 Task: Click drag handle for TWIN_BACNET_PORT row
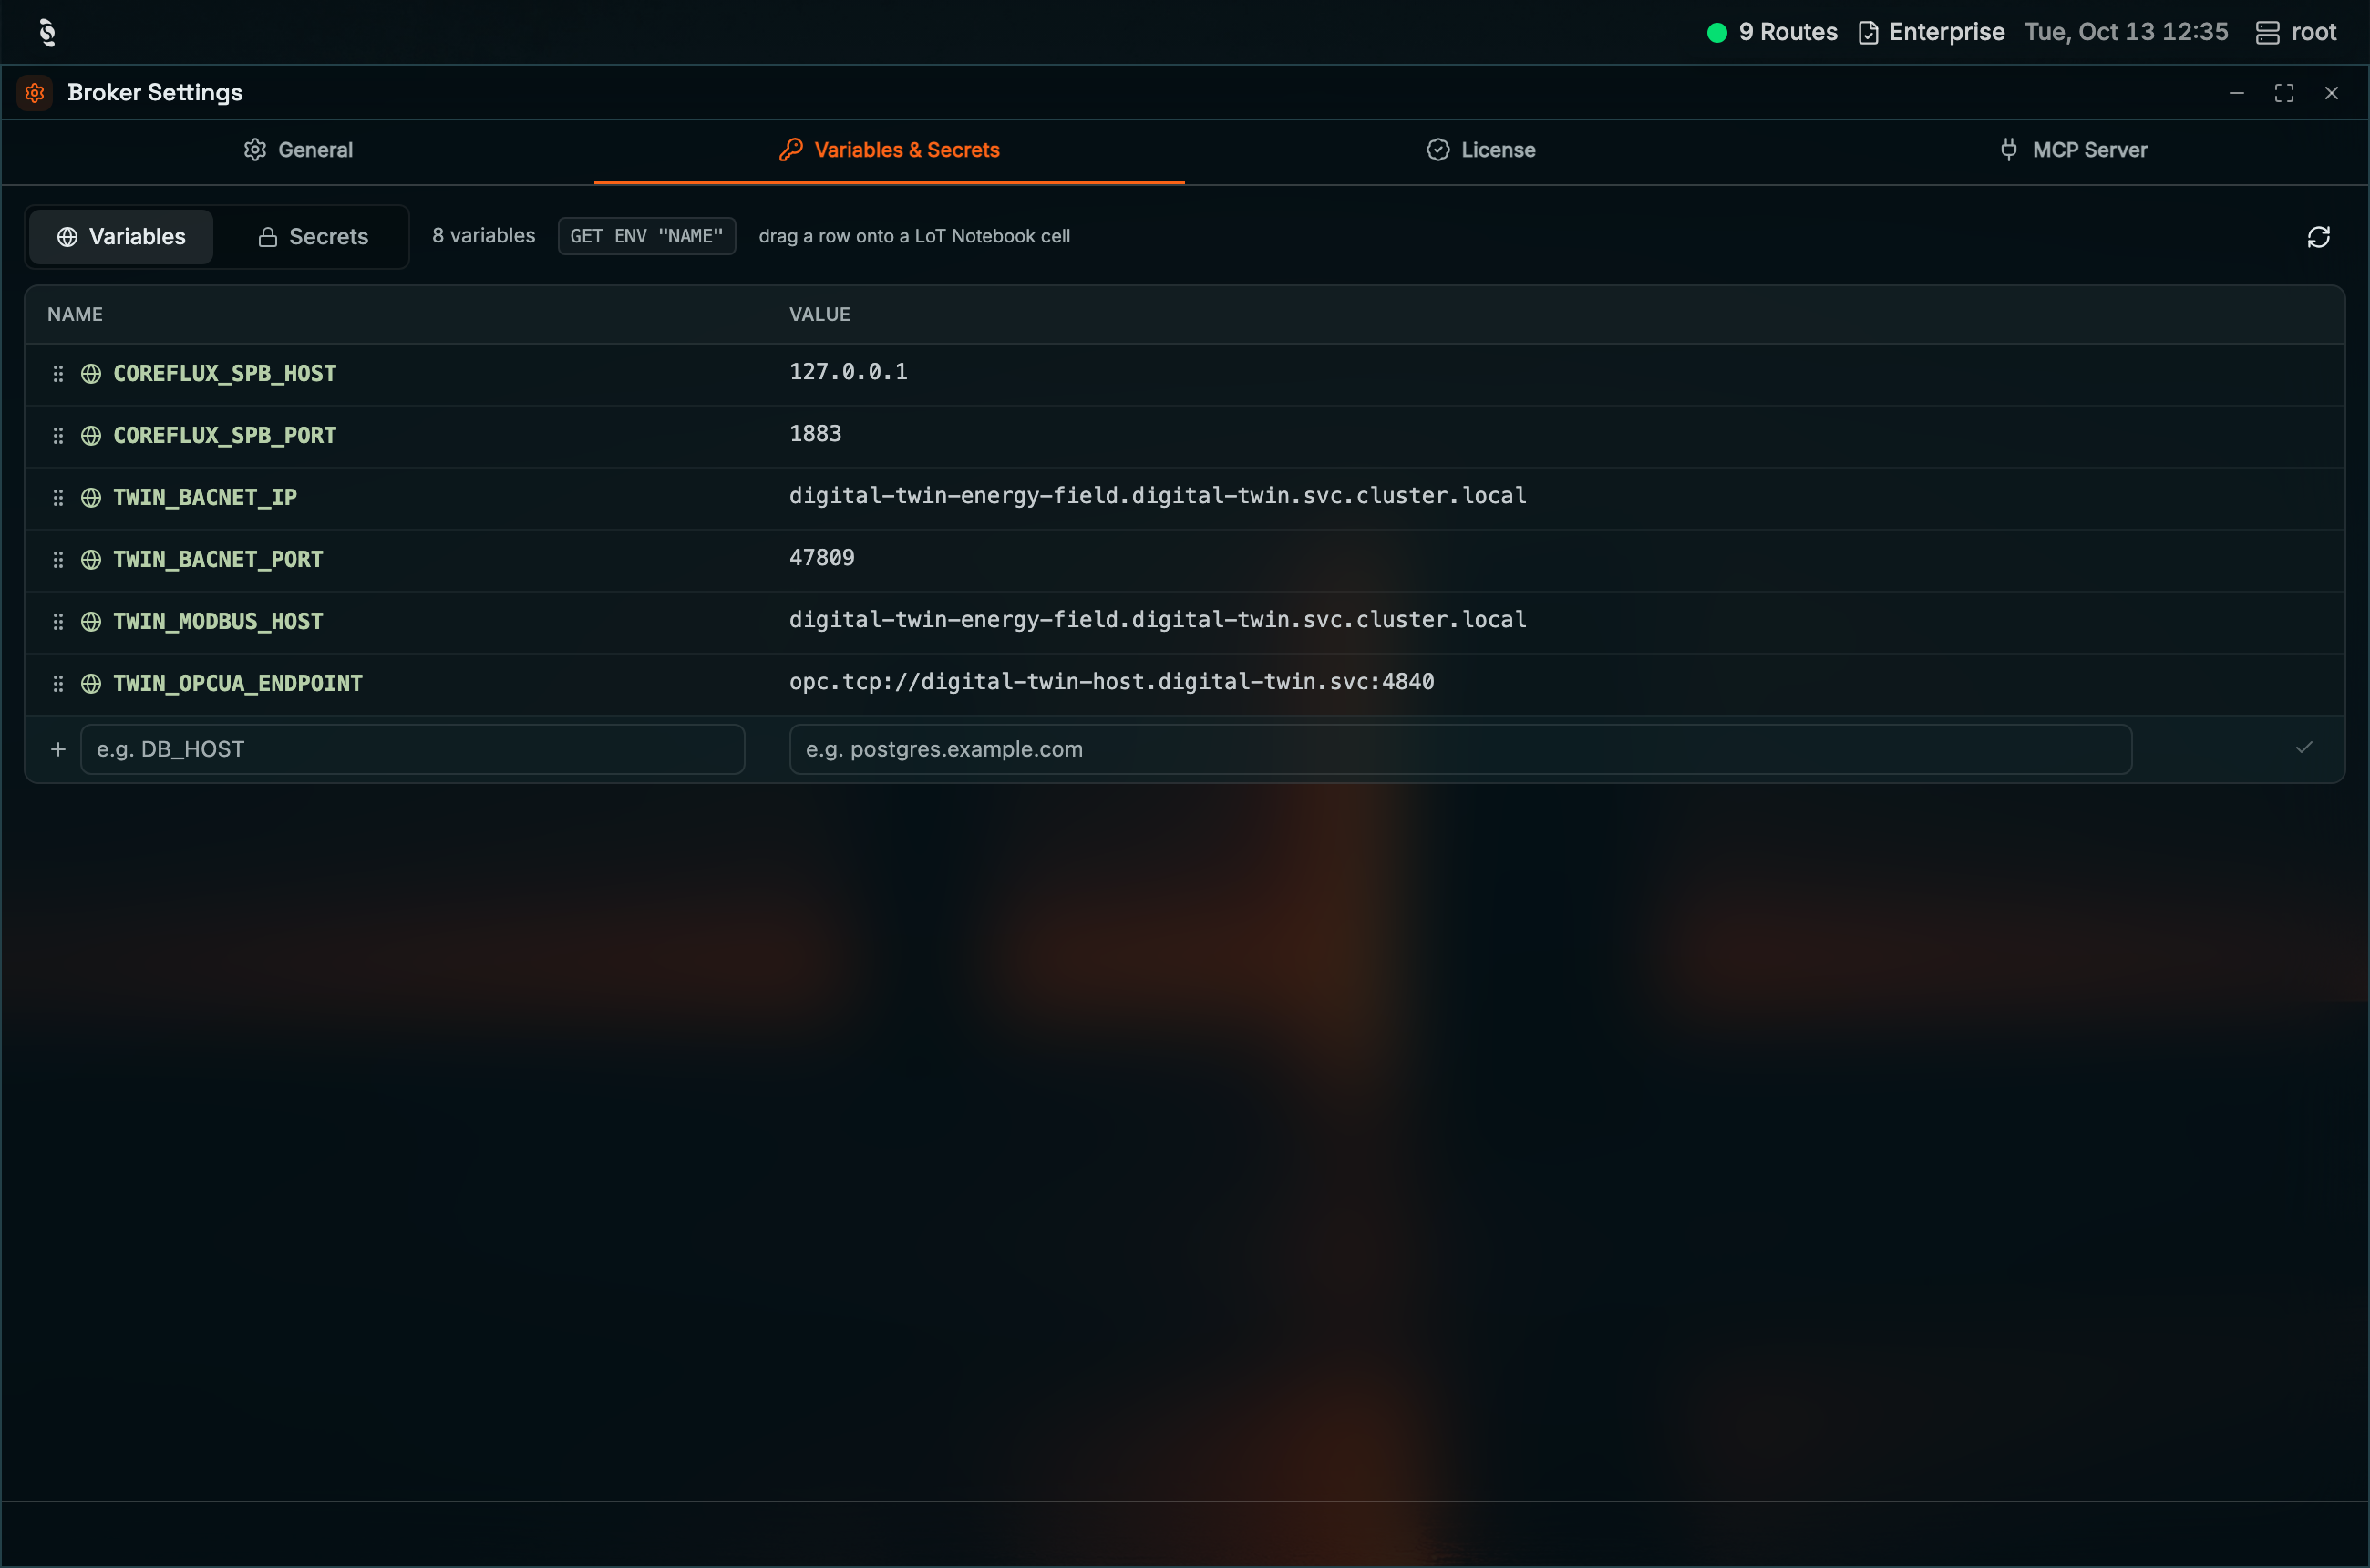(x=58, y=560)
